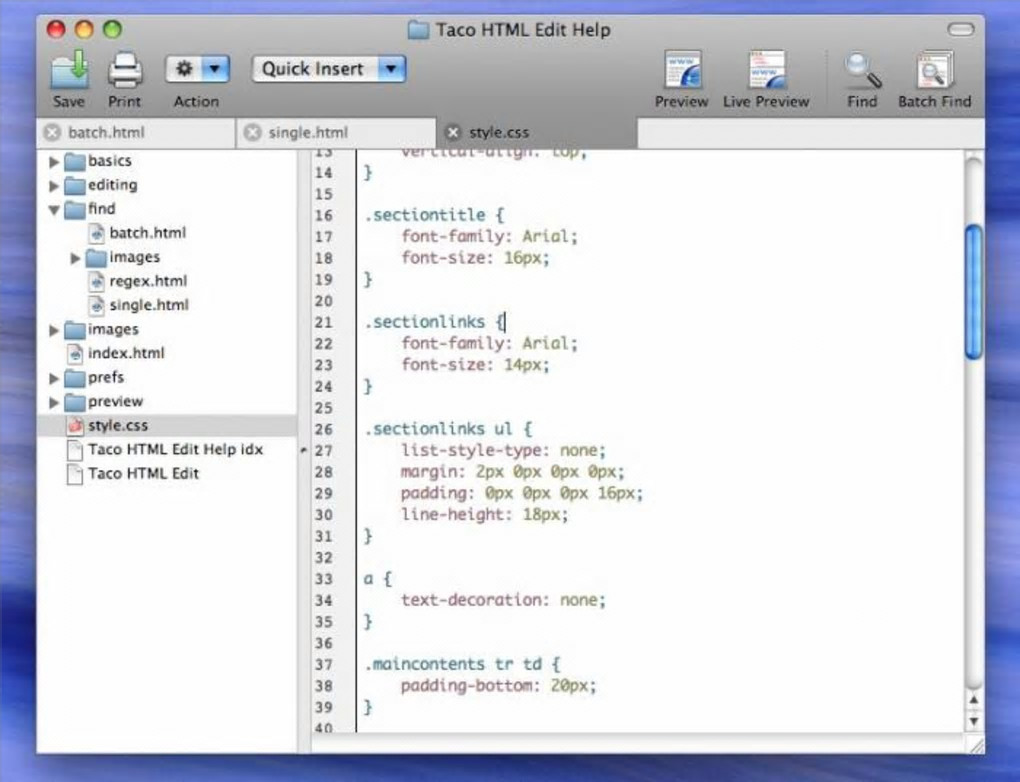This screenshot has height=782, width=1020.
Task: Switch to the single.html tab
Action: pos(308,132)
